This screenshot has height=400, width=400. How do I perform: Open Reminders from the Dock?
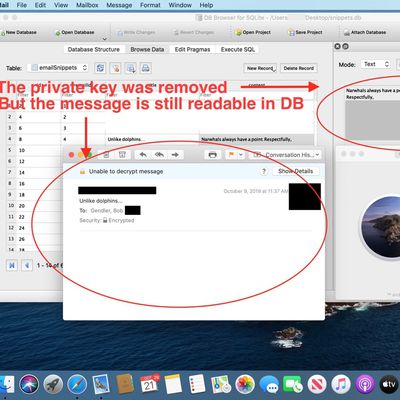pos(197,384)
